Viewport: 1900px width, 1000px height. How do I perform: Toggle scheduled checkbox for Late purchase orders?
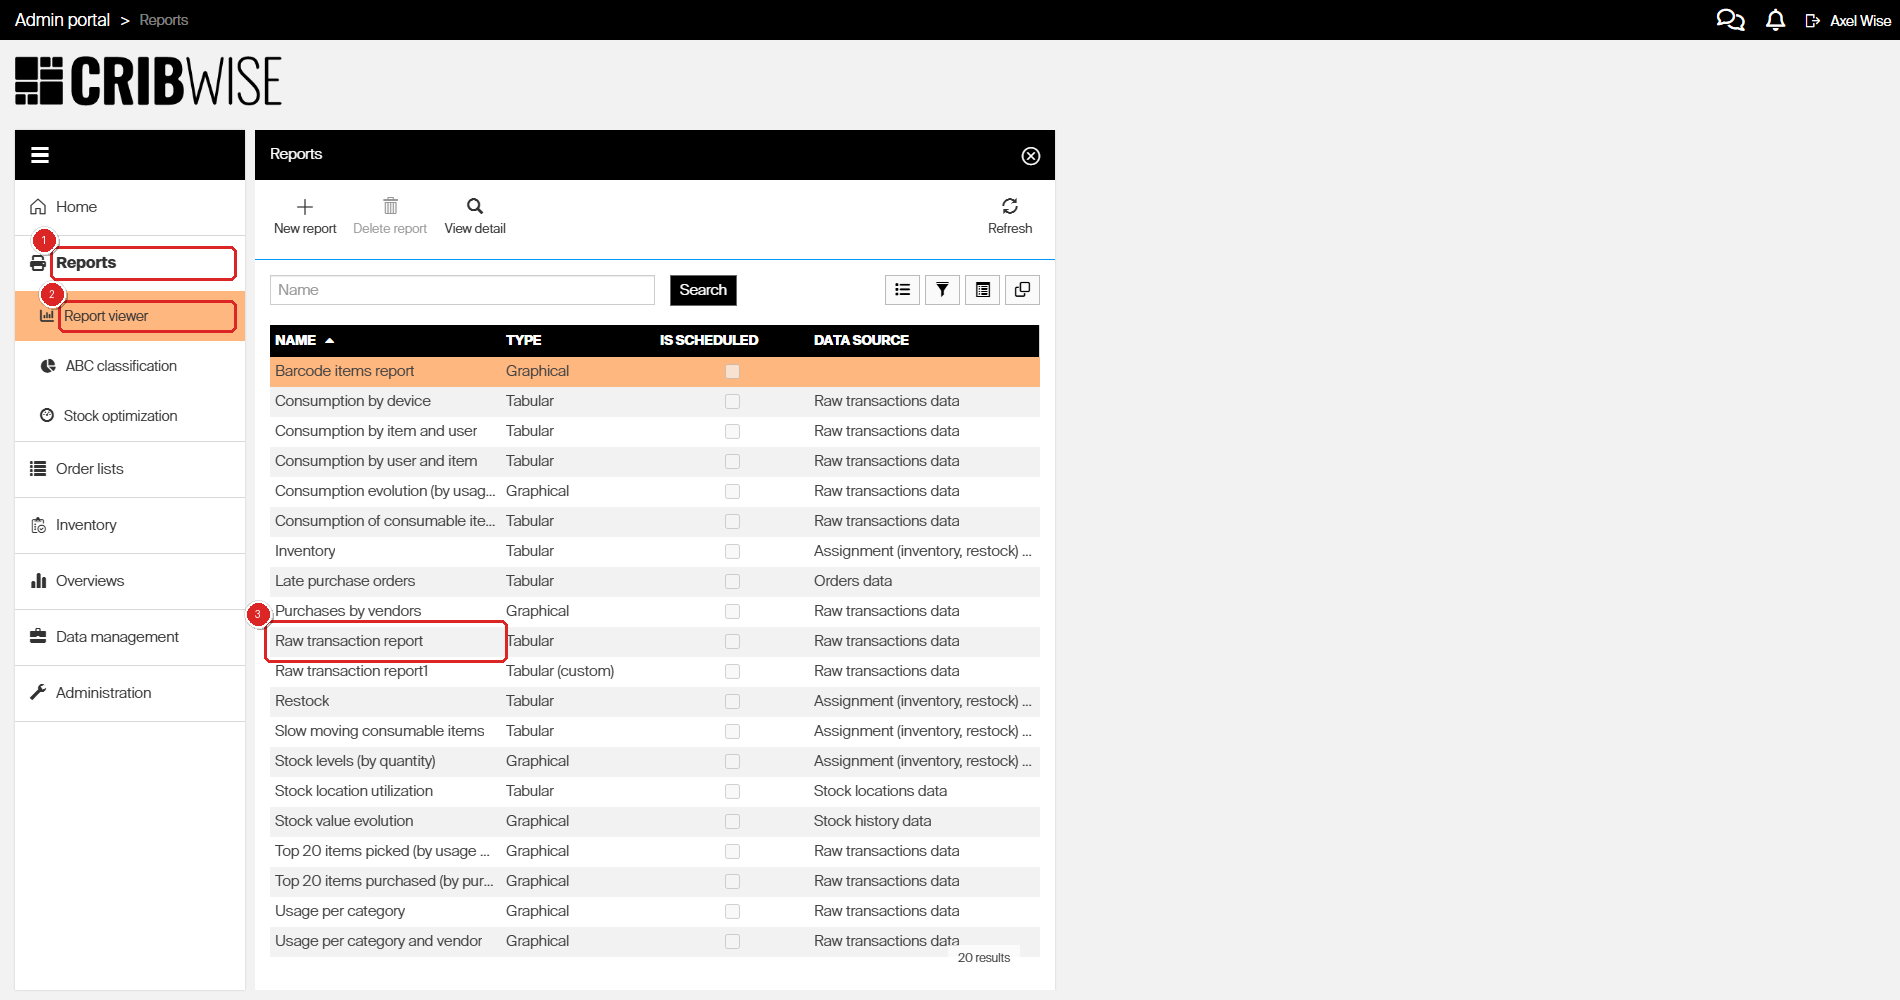(732, 581)
